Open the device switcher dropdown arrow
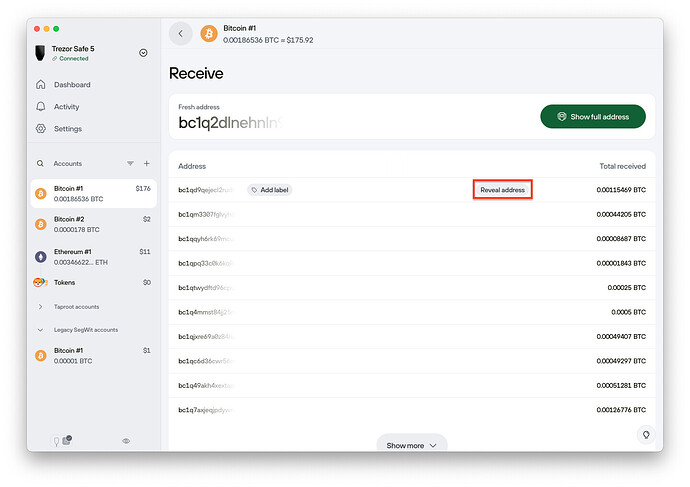690x487 pixels. pos(143,53)
